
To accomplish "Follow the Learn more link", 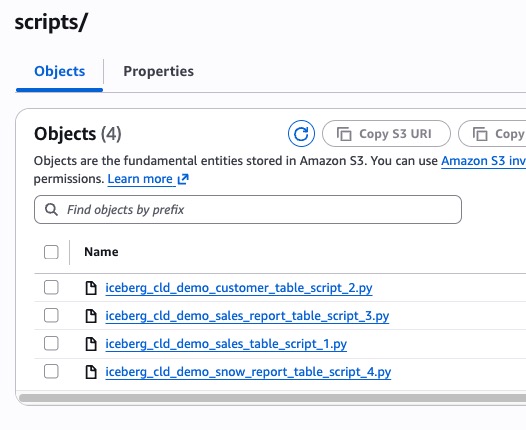I will click(x=140, y=179).
